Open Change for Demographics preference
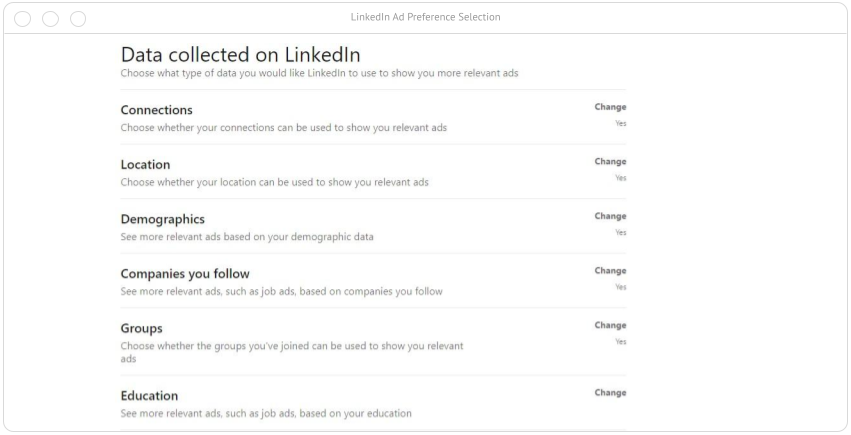The height and width of the screenshot is (435, 851). (610, 216)
